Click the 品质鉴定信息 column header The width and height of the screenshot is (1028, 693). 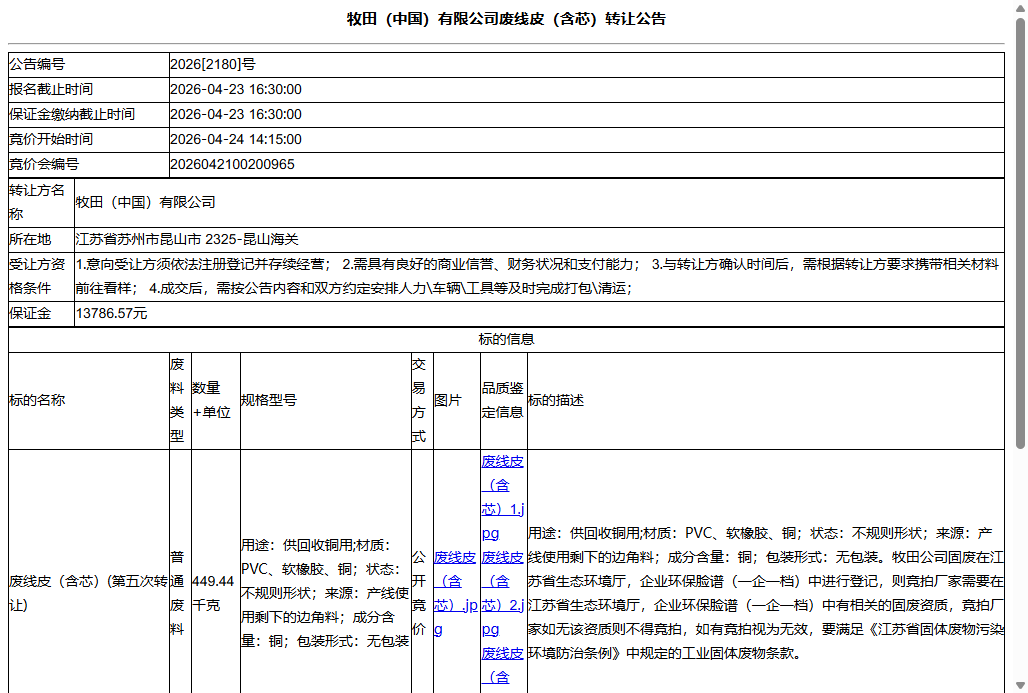pos(504,401)
